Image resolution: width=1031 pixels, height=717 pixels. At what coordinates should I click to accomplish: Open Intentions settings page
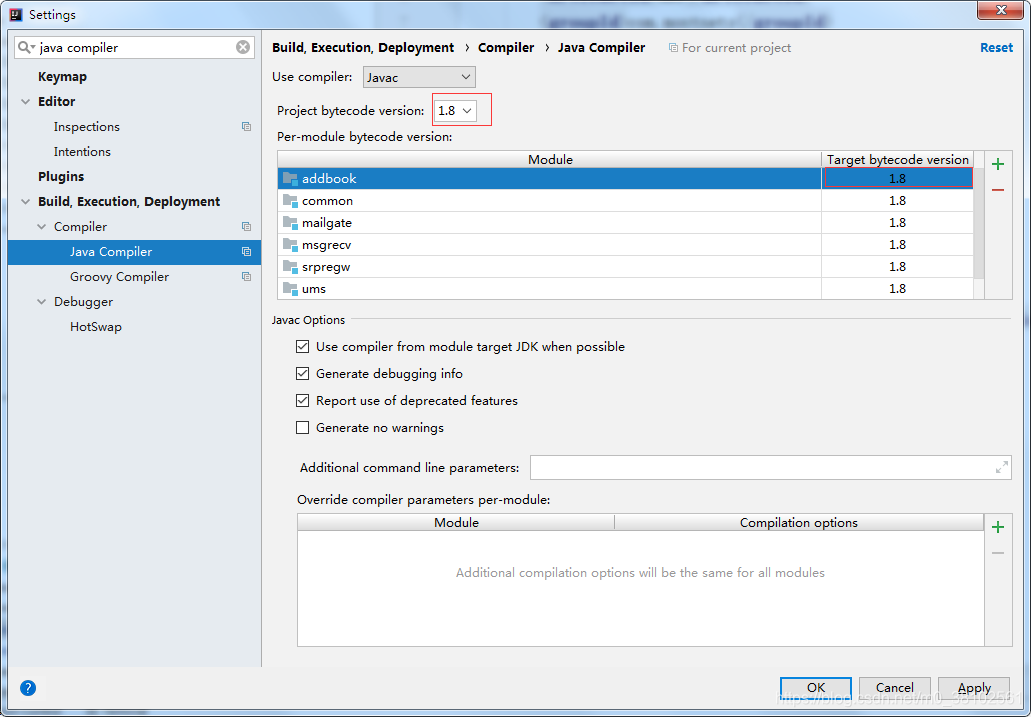pos(82,151)
